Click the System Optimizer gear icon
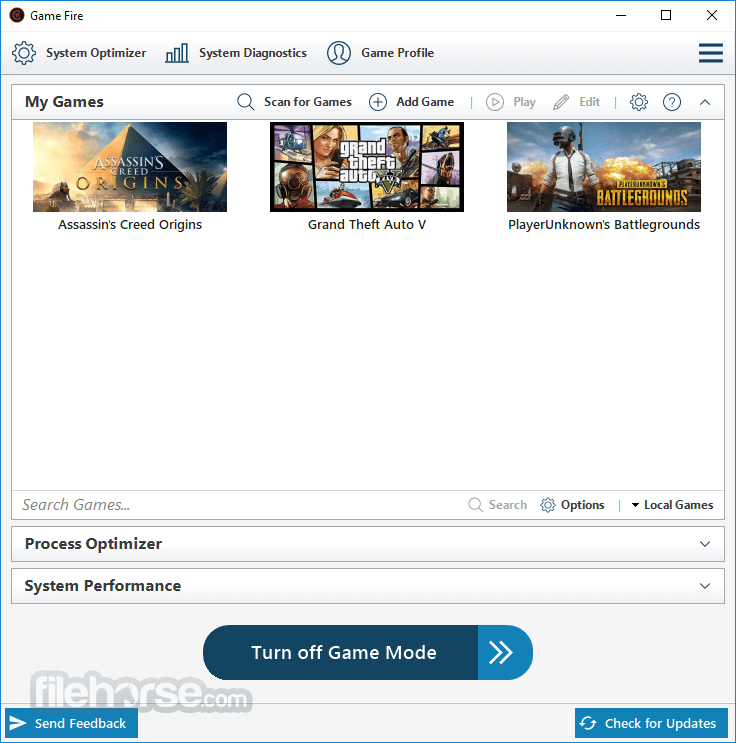The height and width of the screenshot is (743, 736). (x=24, y=53)
